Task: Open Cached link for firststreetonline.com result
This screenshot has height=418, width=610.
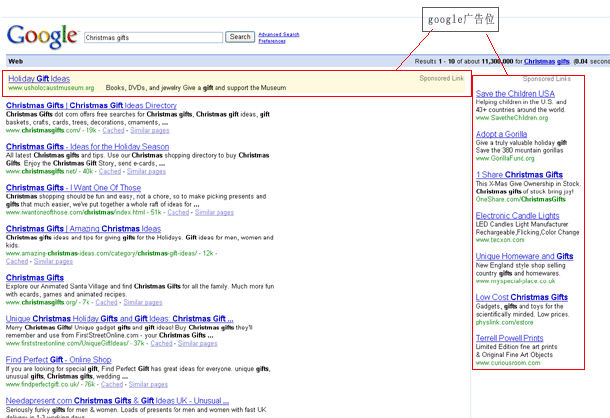Action: [x=161, y=343]
